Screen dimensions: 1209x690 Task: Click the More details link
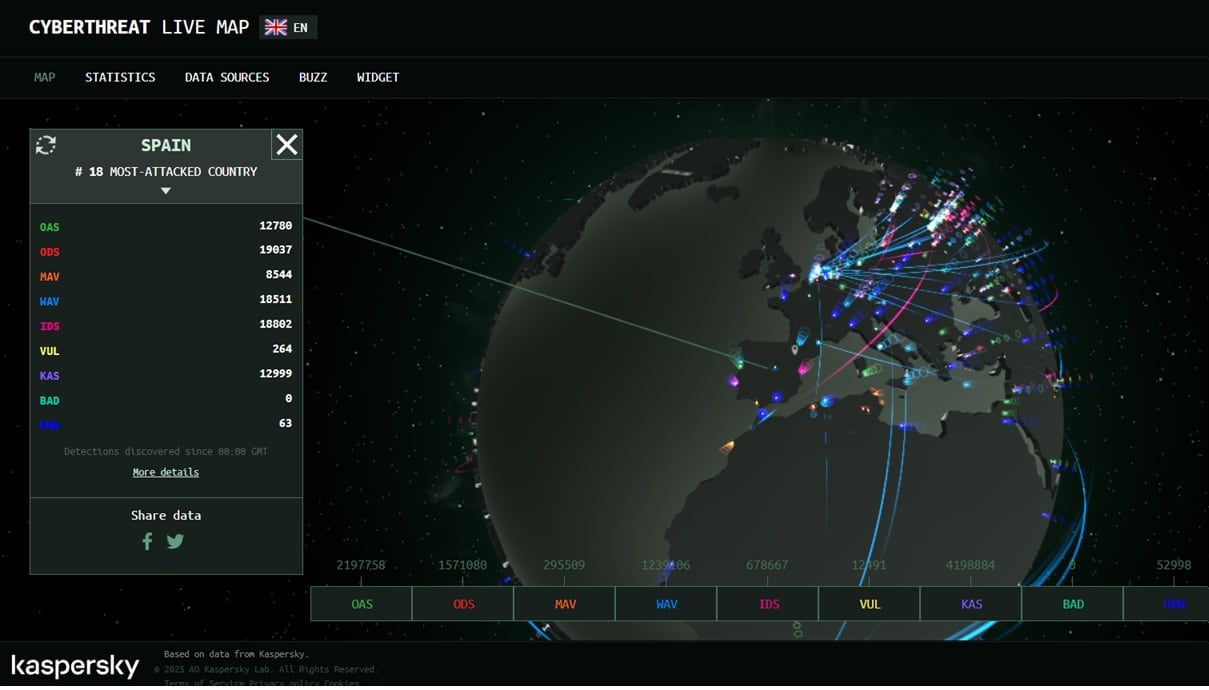(166, 472)
